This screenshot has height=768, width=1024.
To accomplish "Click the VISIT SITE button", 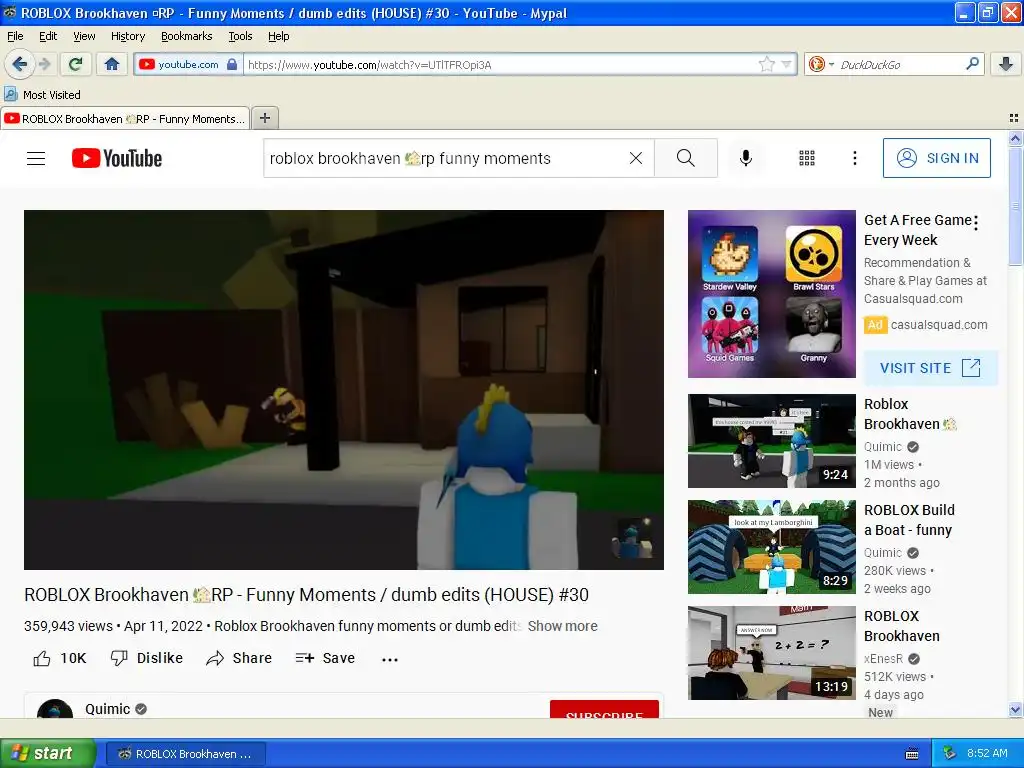I will point(930,368).
